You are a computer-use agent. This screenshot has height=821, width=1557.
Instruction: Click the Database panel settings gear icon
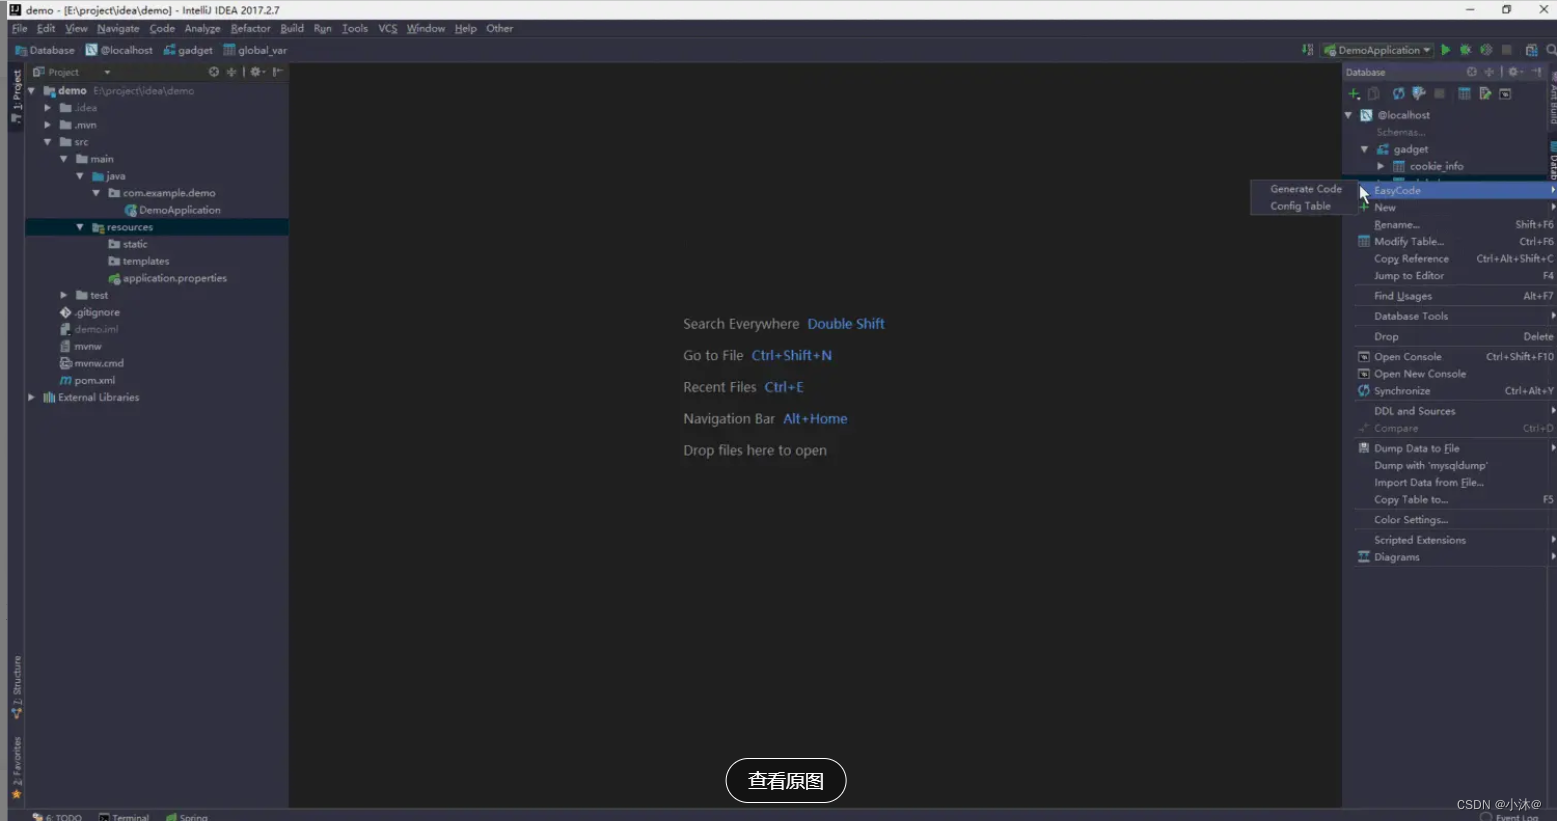click(x=1513, y=71)
